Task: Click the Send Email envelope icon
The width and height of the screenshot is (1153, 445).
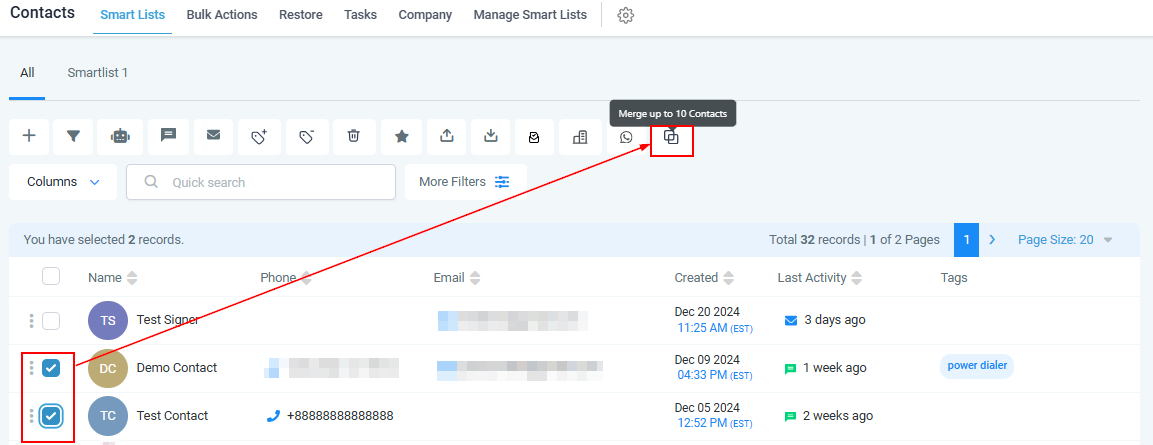Action: coord(213,137)
